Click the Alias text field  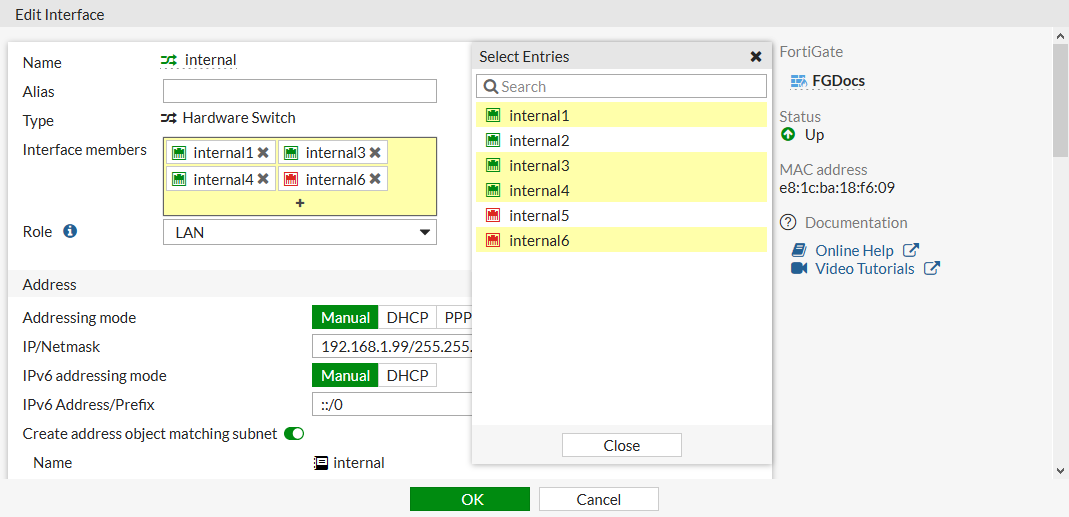pyautogui.click(x=300, y=92)
